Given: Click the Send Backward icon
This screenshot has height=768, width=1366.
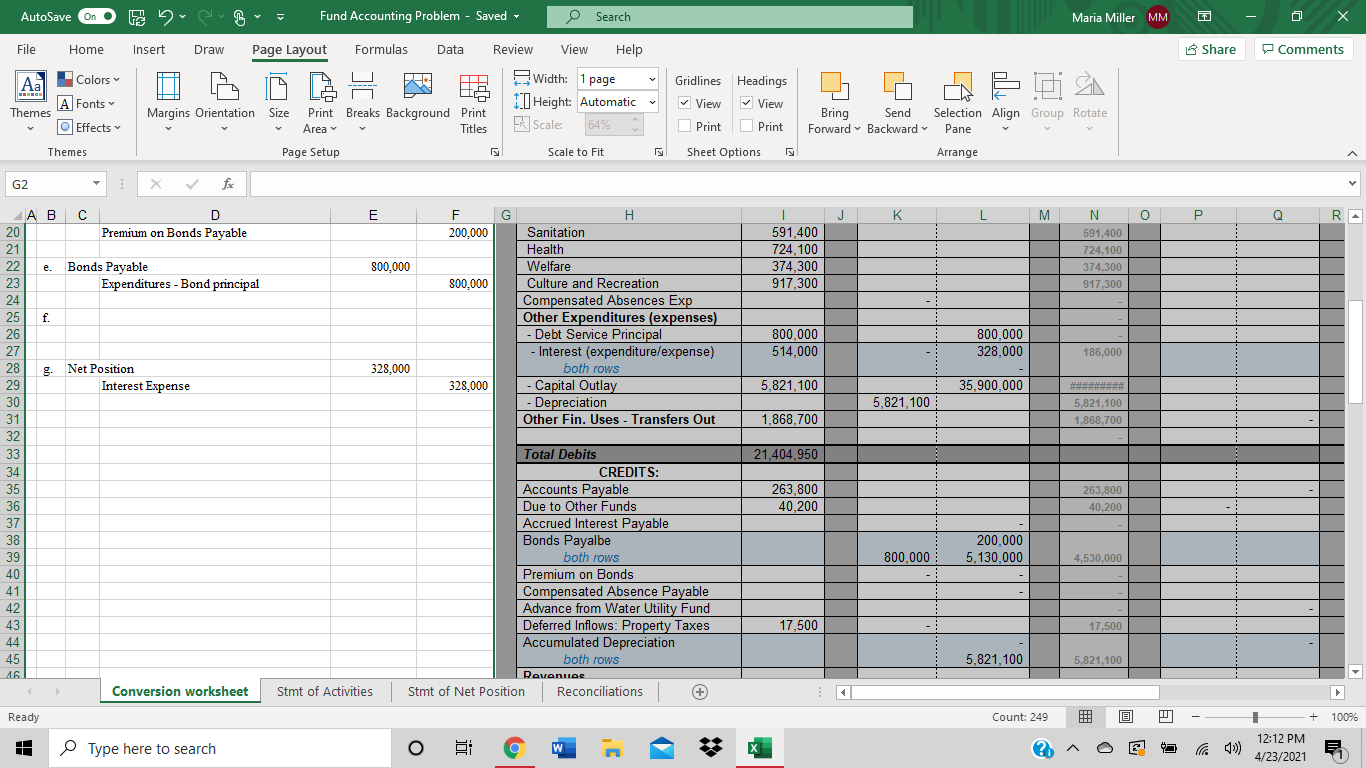Looking at the screenshot, I should [x=897, y=88].
